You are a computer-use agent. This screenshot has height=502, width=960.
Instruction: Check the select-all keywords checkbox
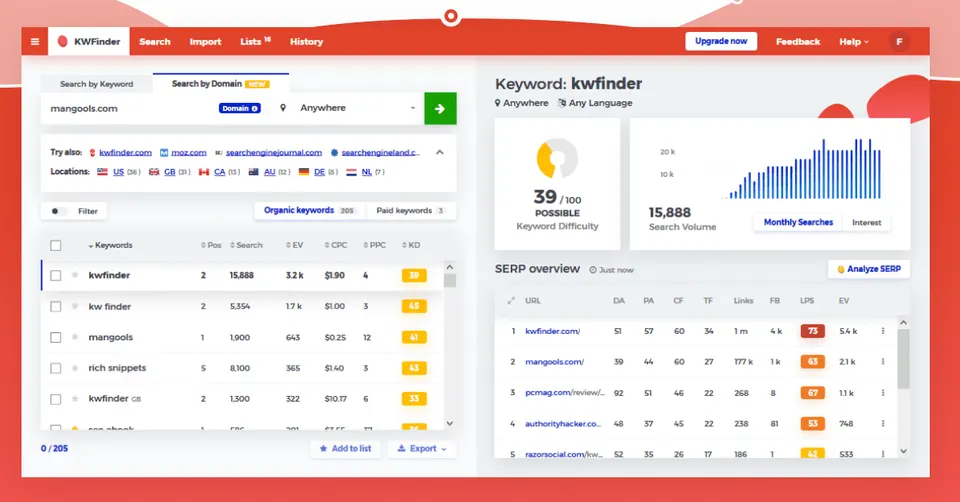pos(56,245)
